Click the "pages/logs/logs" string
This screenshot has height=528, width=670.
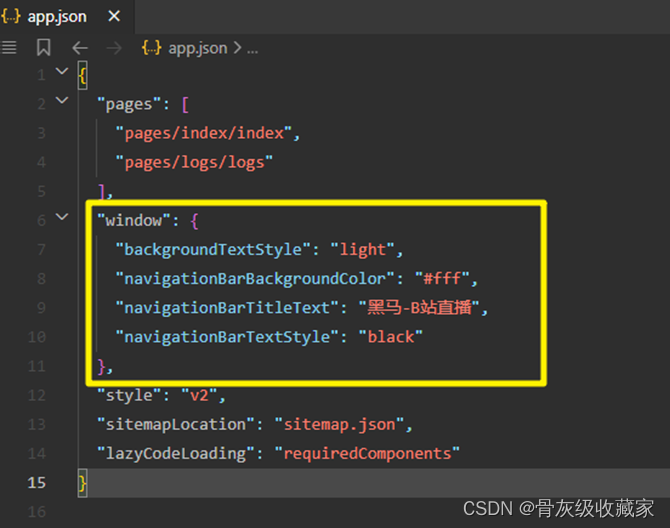click(x=194, y=162)
